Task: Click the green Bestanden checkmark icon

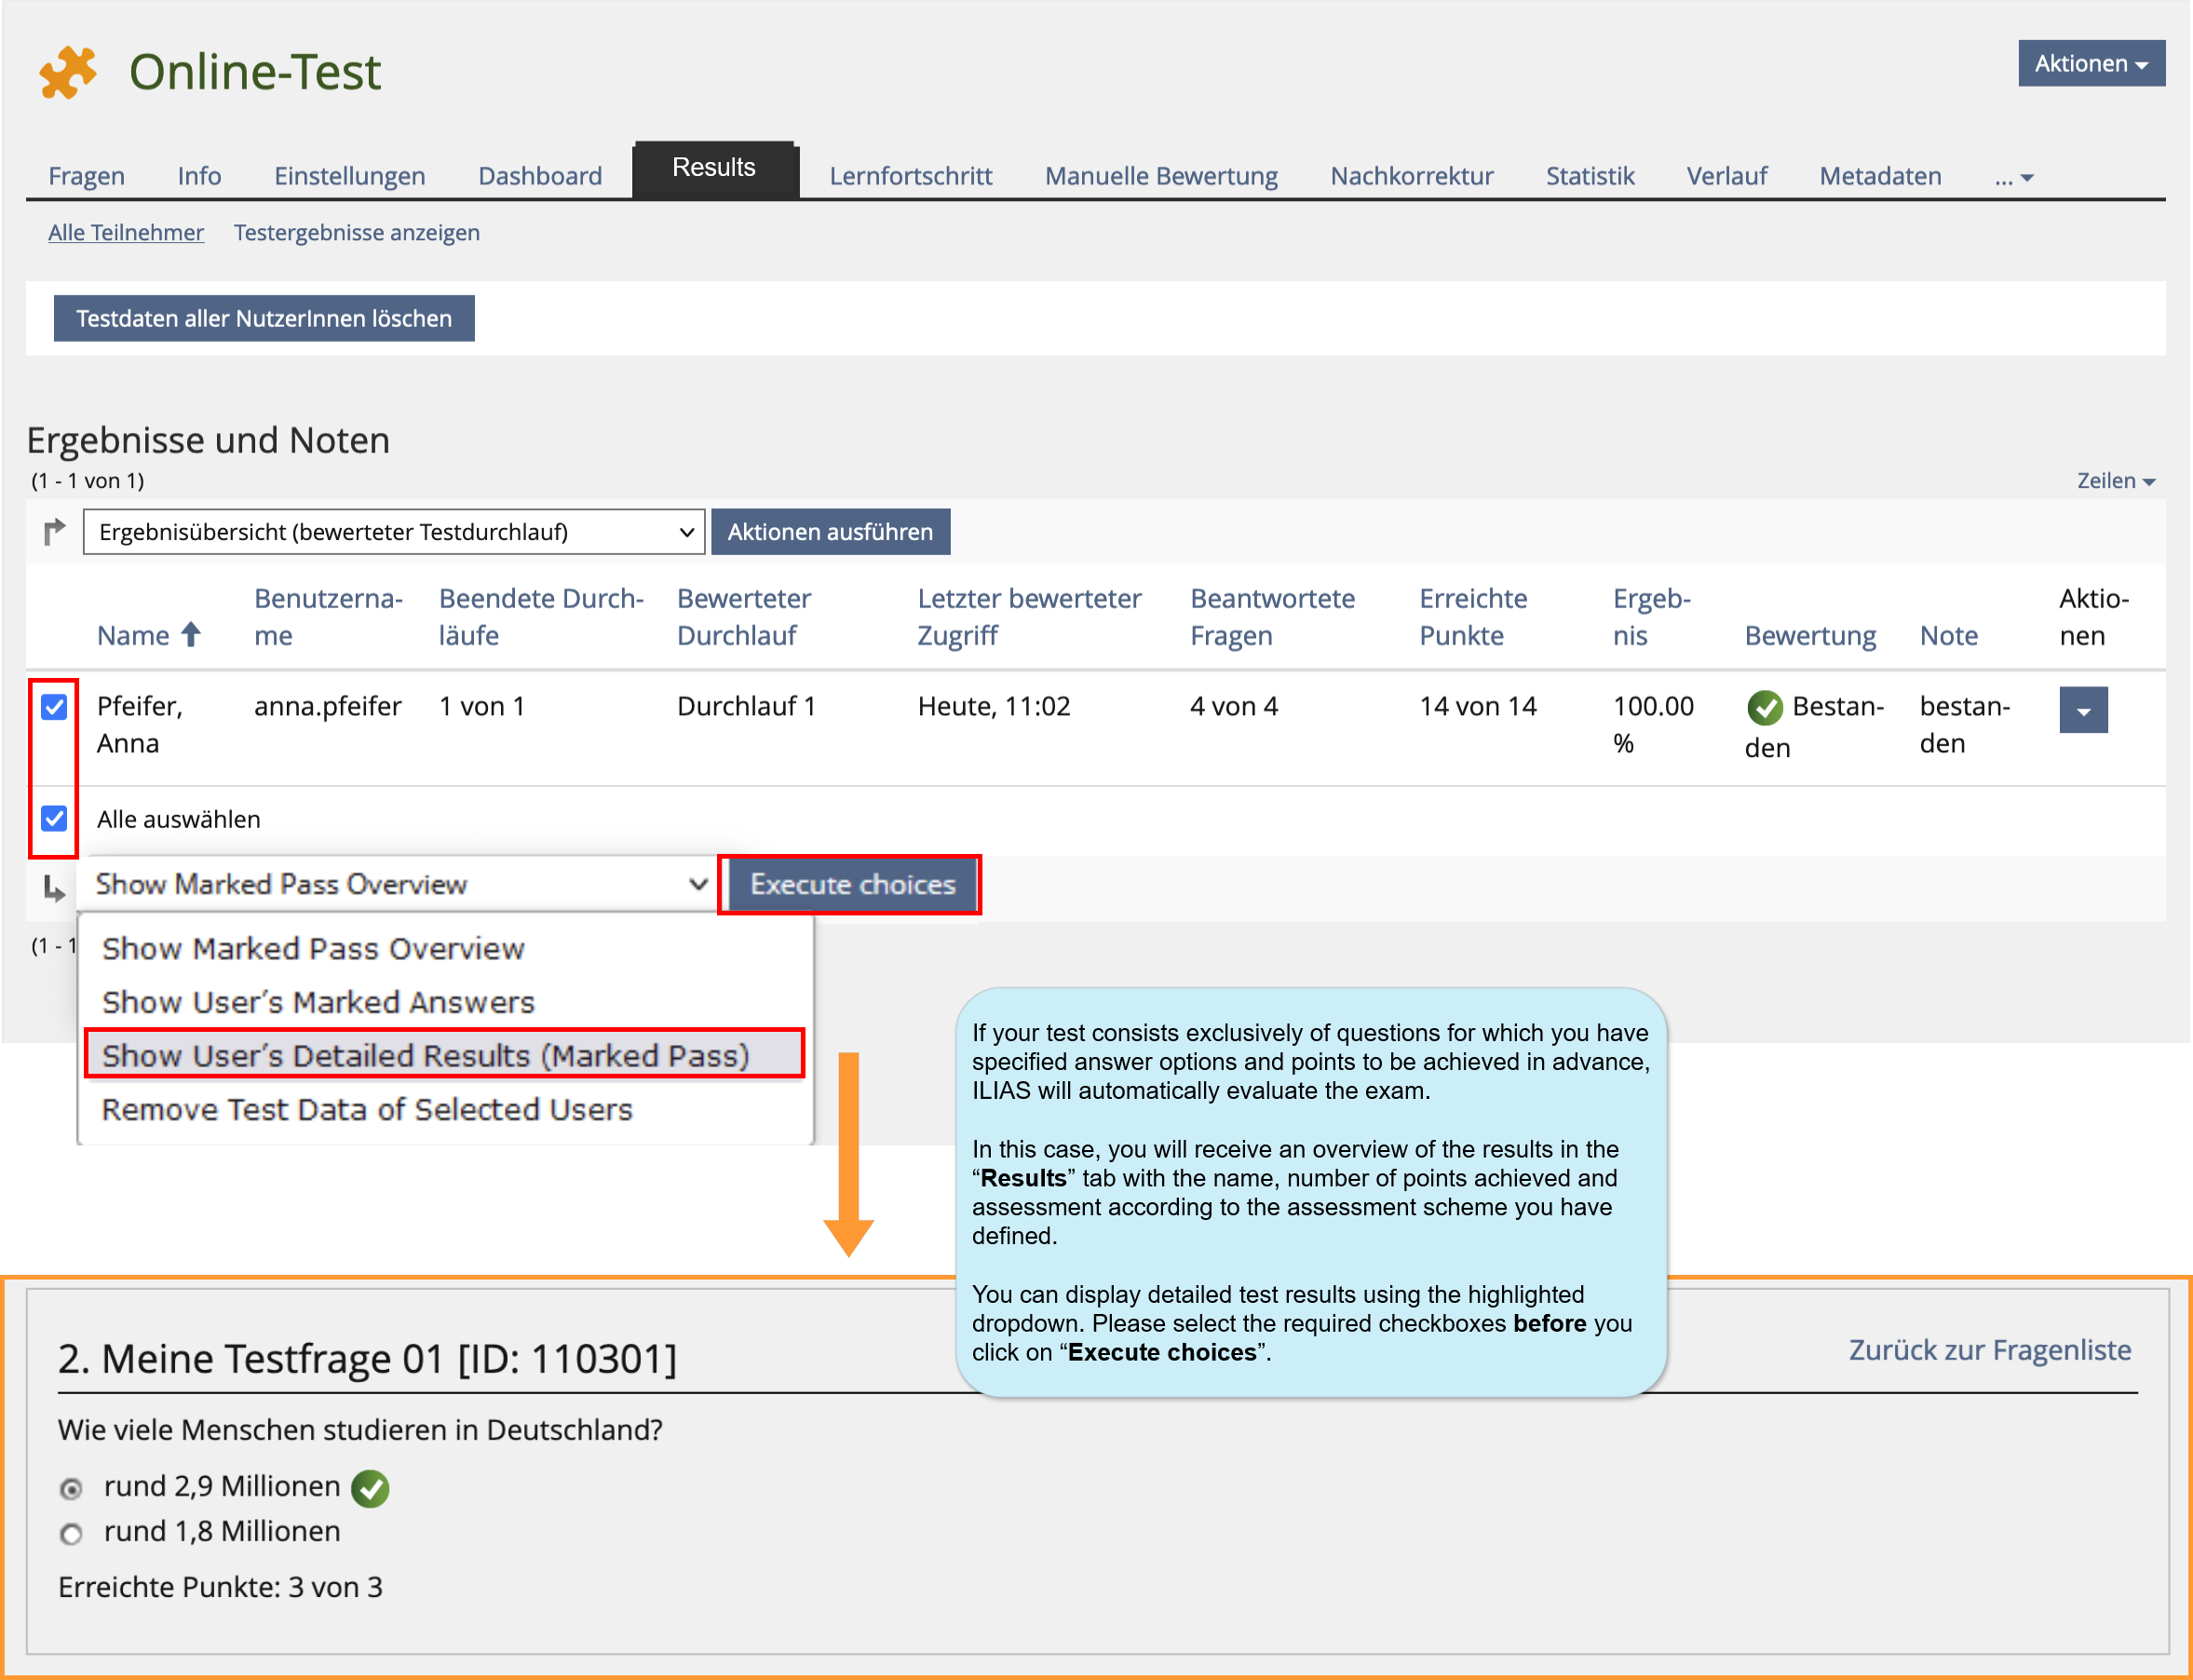Action: [x=1764, y=707]
